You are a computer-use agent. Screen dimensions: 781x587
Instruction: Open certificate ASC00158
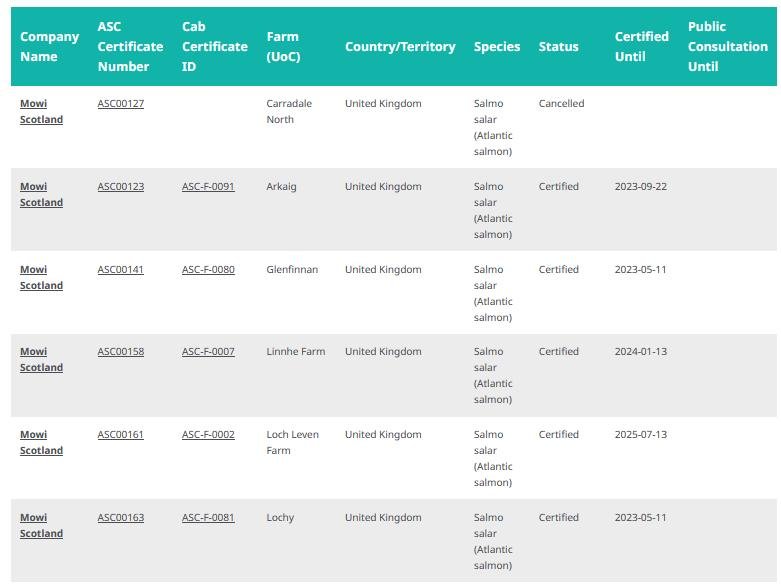coord(120,352)
